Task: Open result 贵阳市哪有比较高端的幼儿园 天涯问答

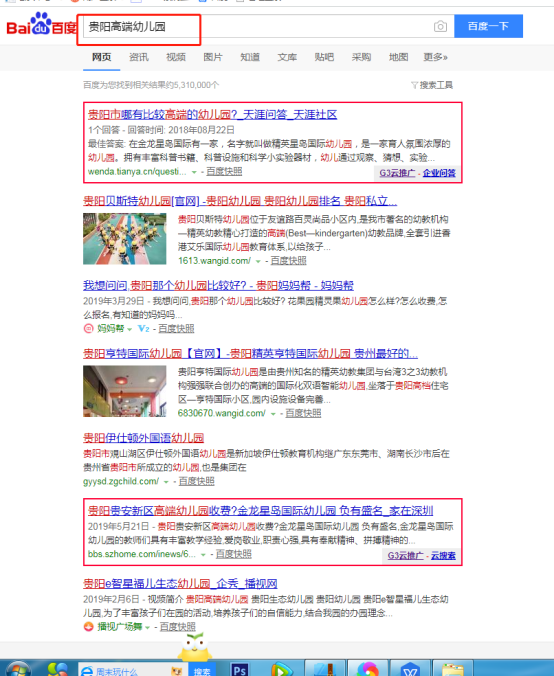Action: [x=213, y=115]
